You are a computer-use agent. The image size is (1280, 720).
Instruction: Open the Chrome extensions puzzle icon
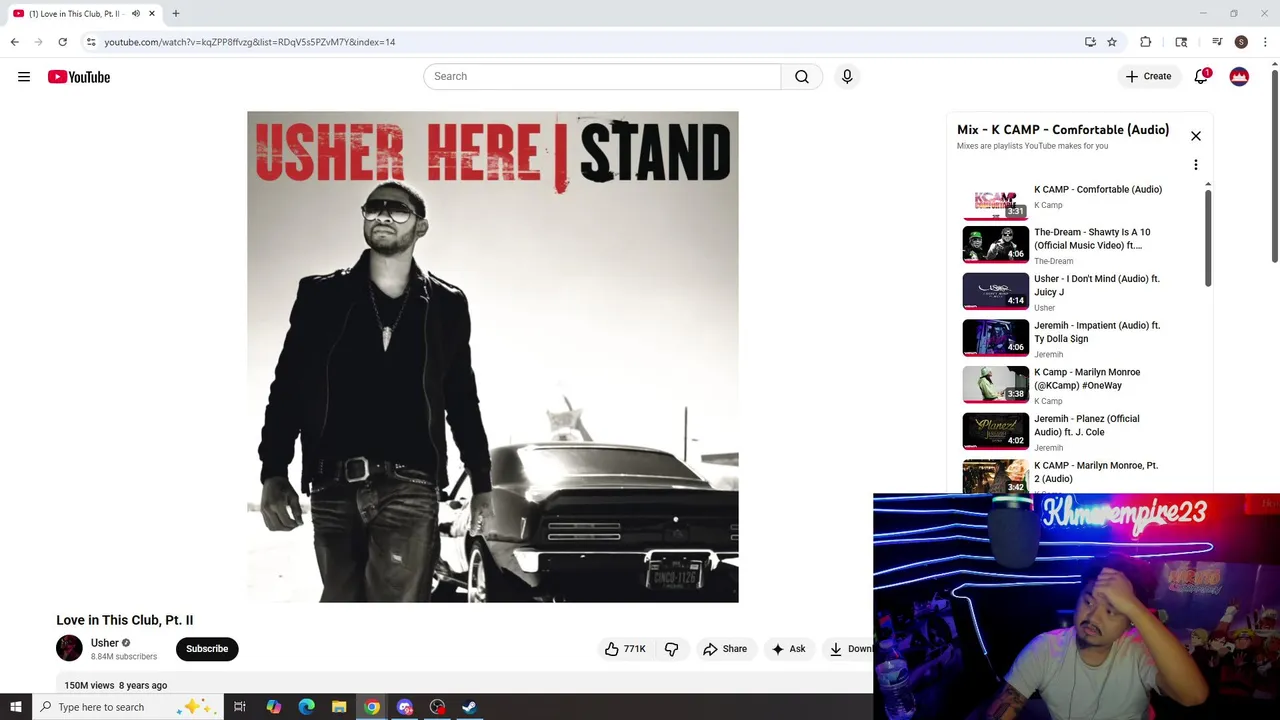point(1146,42)
